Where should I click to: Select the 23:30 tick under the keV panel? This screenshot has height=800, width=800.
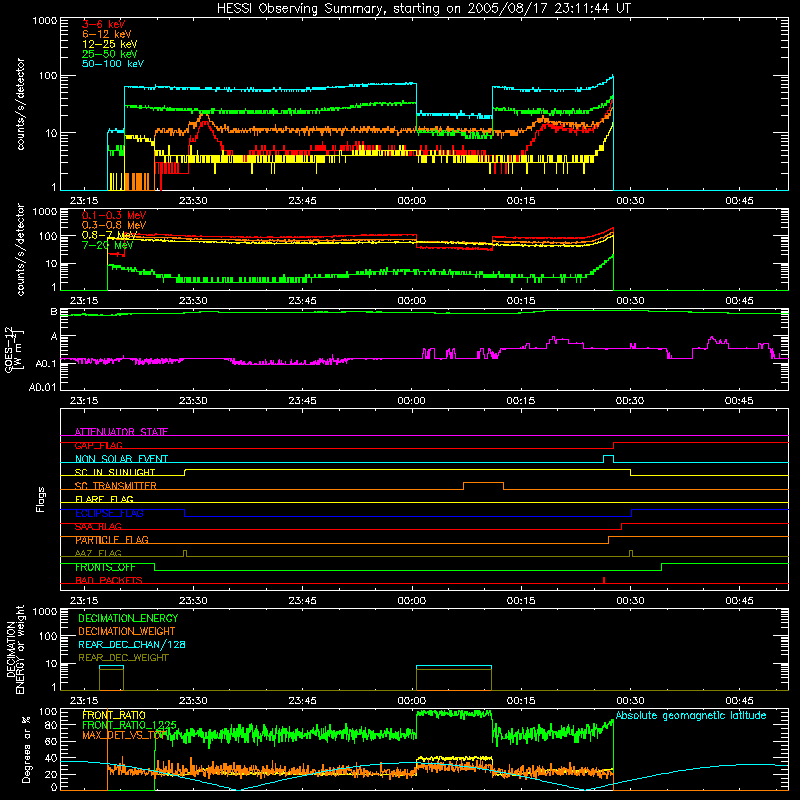(x=193, y=201)
